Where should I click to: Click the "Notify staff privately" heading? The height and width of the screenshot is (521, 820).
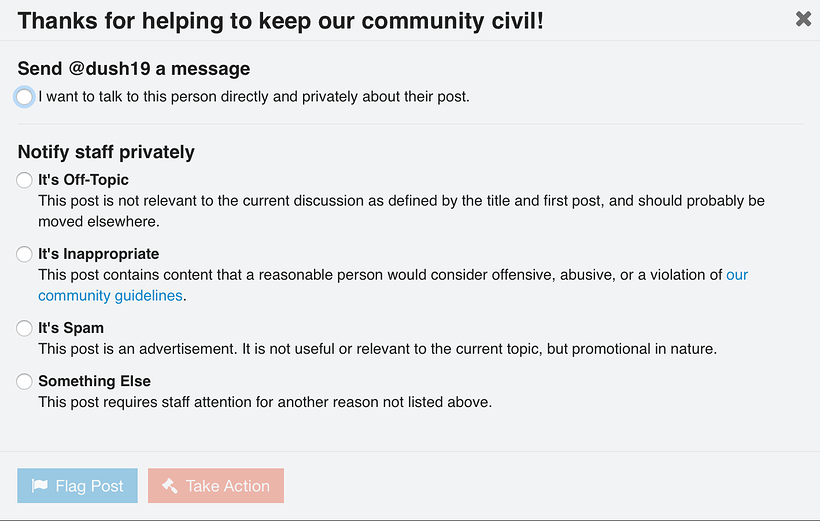click(106, 152)
